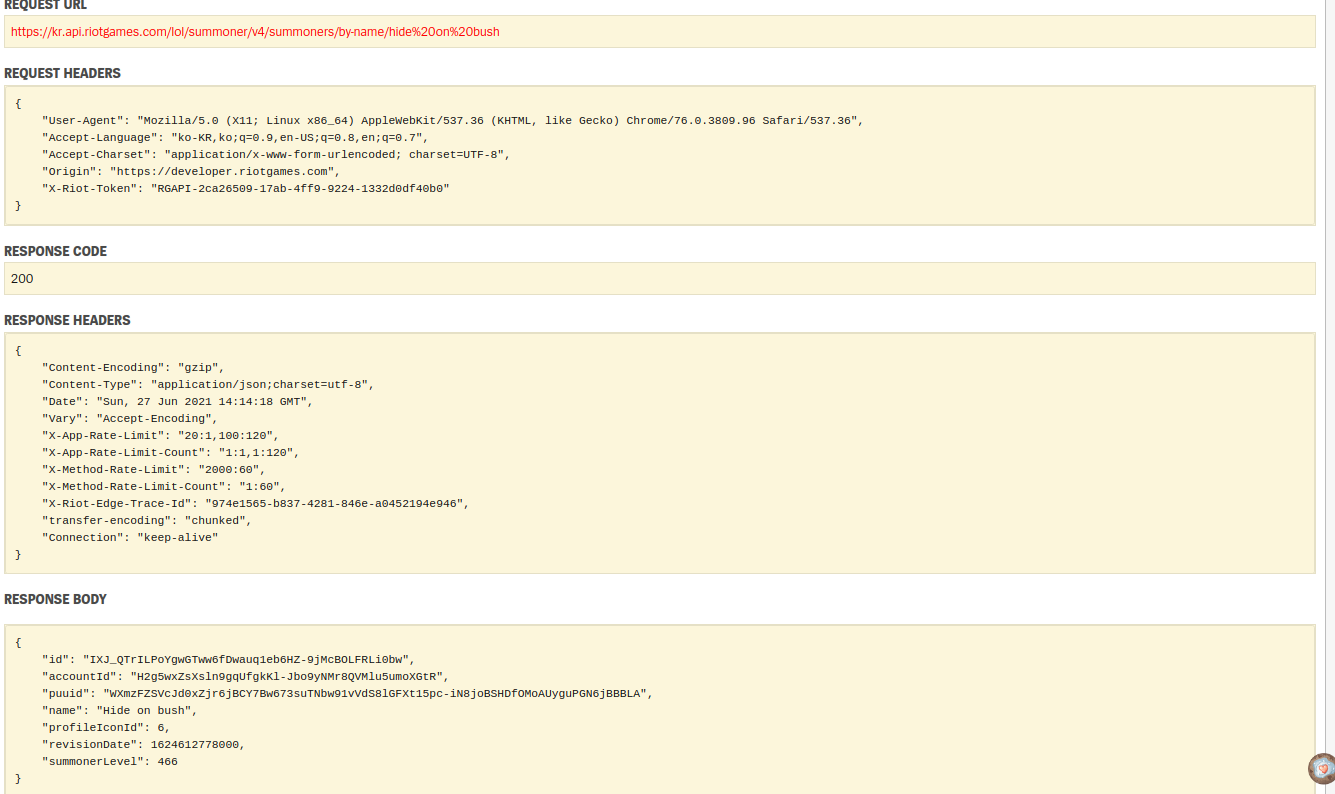Click the profileIconId 6 line

(x=106, y=727)
